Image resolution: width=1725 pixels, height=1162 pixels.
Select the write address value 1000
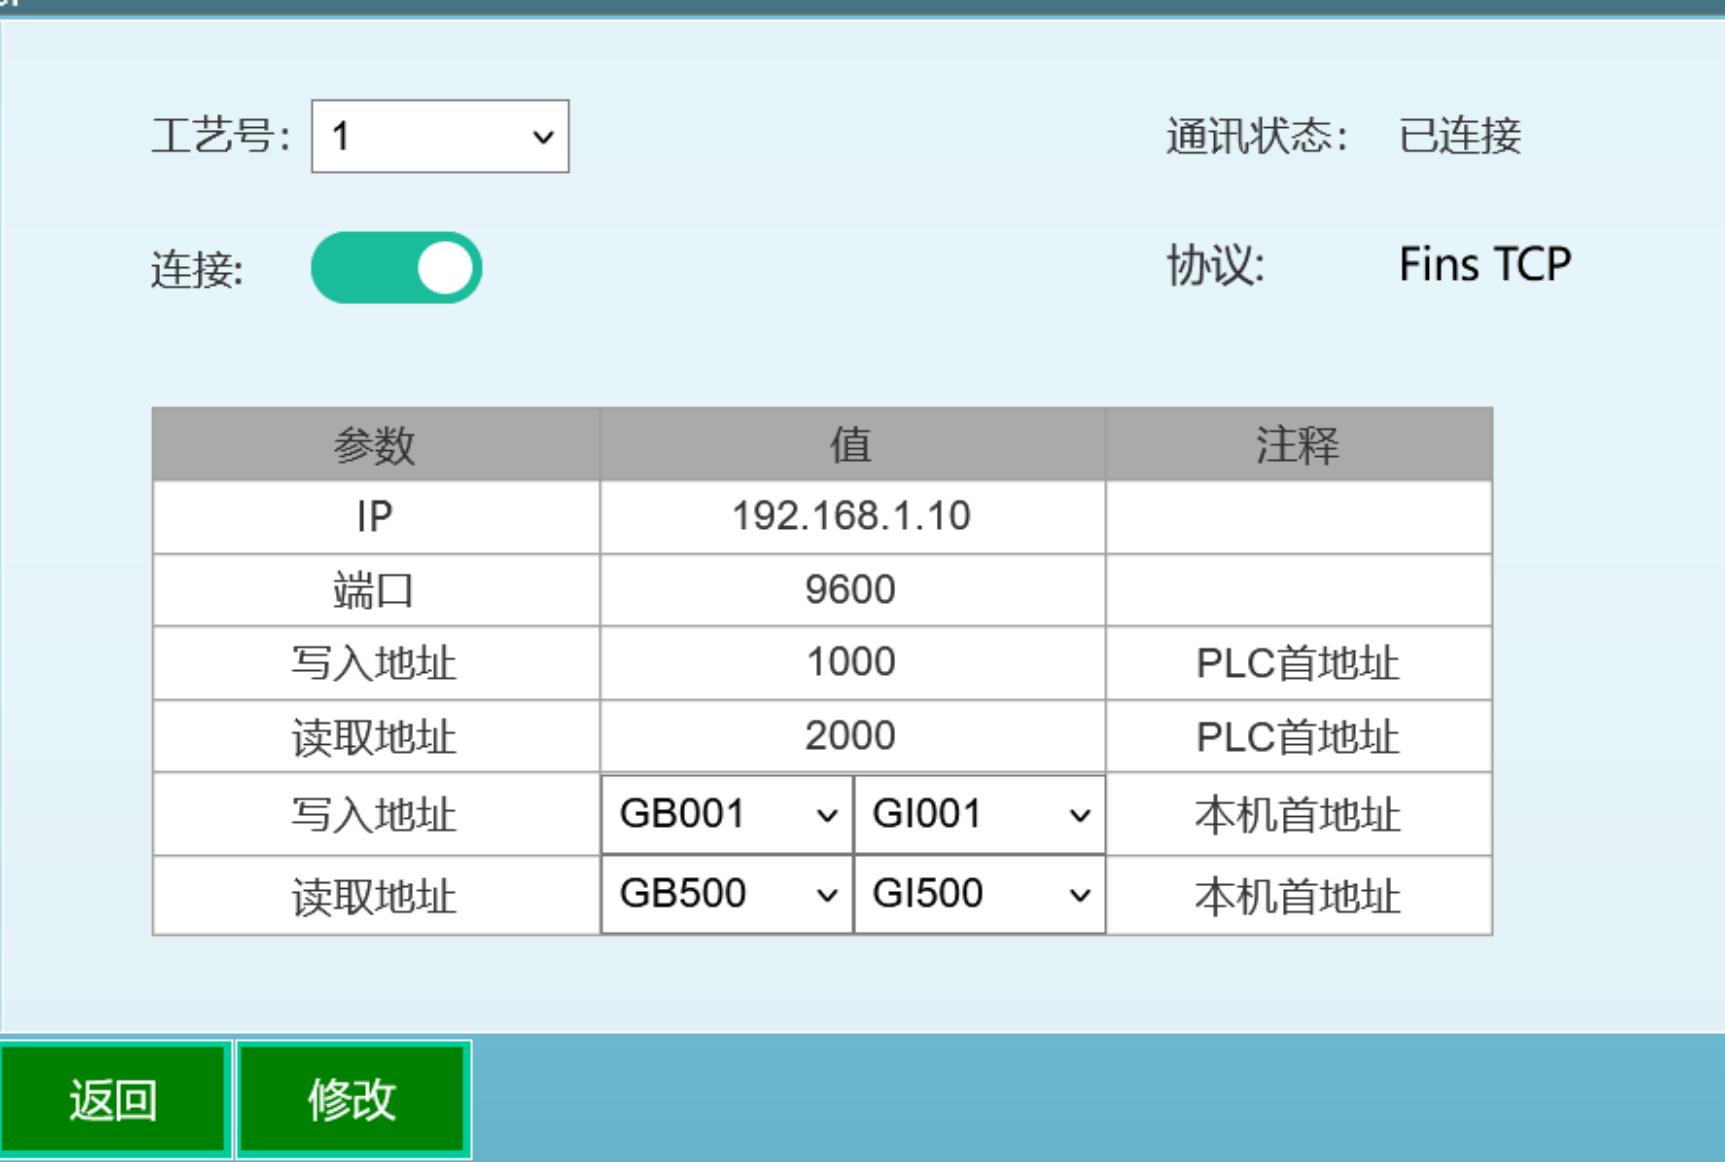coord(850,662)
